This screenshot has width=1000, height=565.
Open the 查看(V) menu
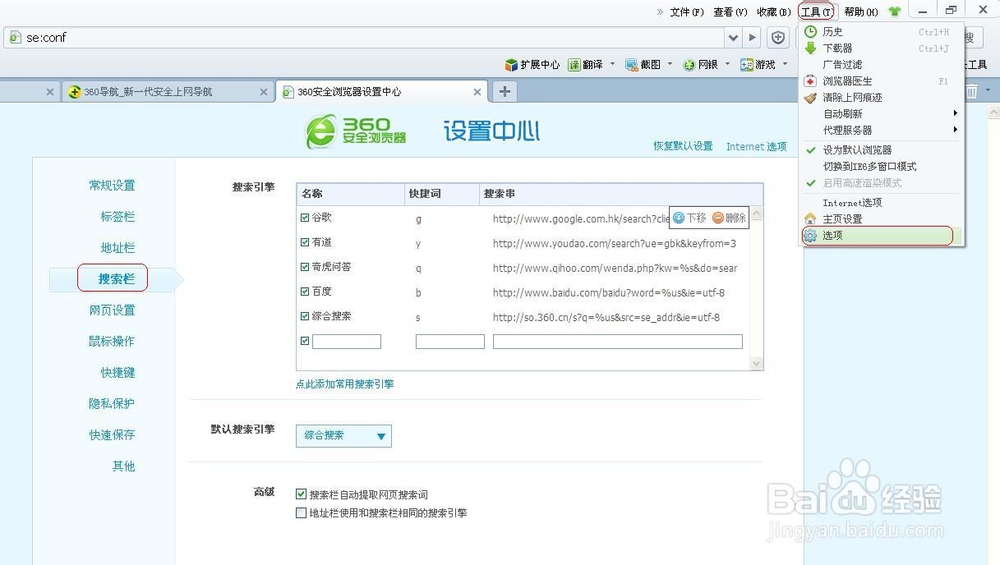tap(730, 11)
